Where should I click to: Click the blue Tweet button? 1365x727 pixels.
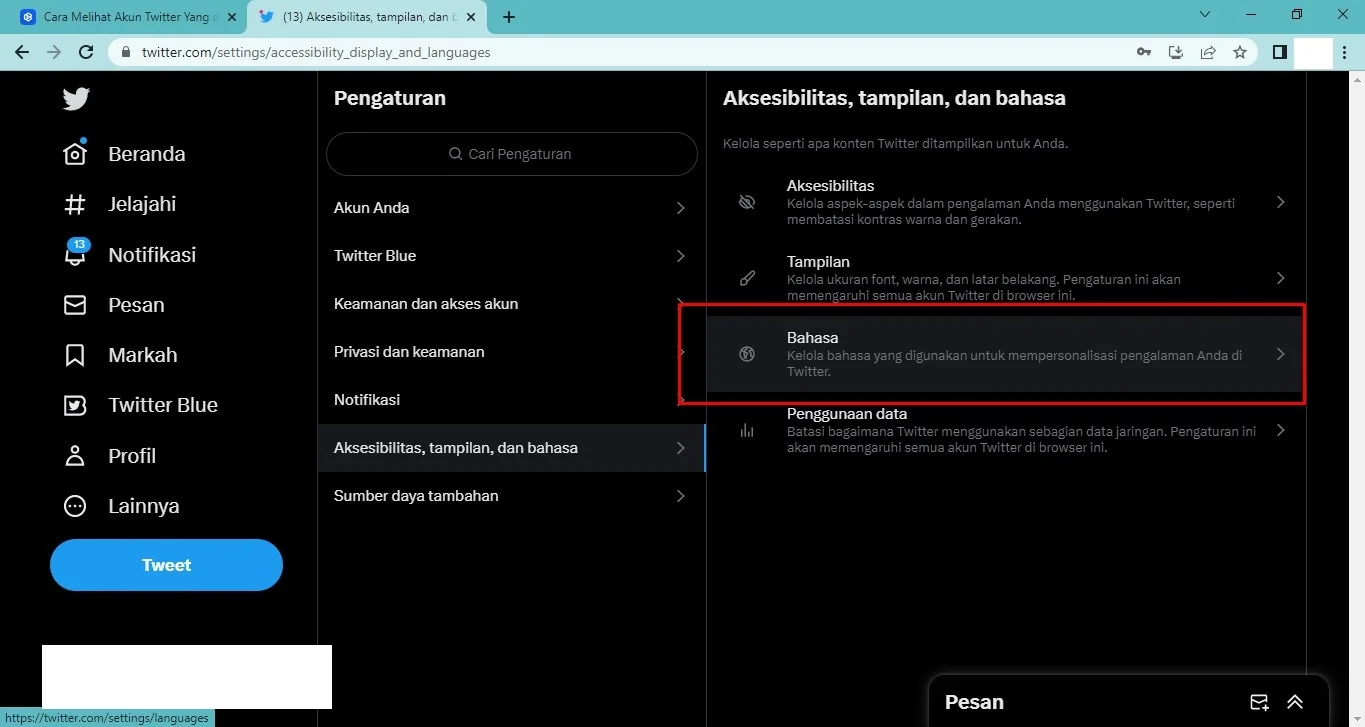click(x=166, y=565)
